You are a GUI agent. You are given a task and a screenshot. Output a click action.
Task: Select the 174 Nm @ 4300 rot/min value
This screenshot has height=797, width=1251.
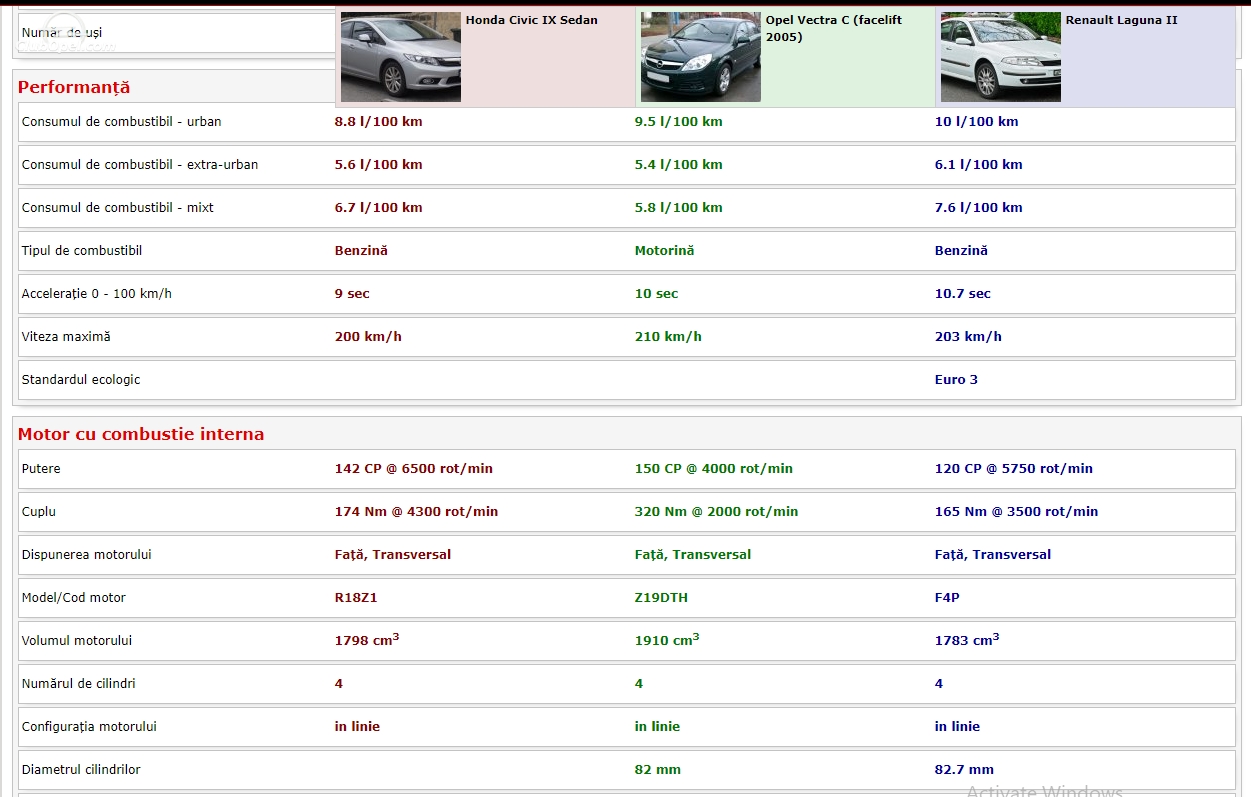(416, 512)
